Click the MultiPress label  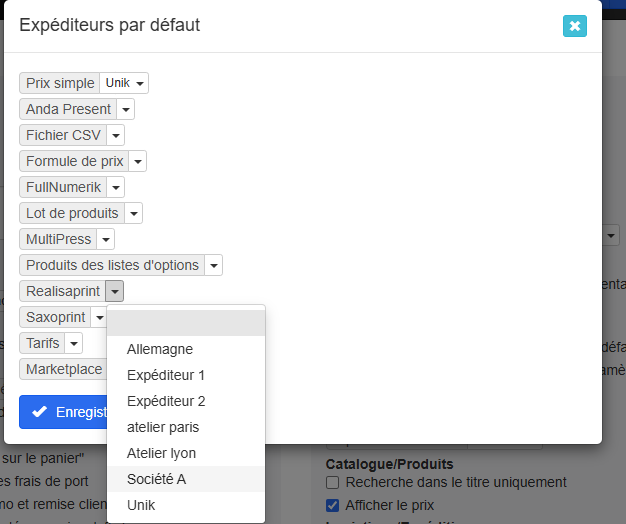(x=58, y=239)
